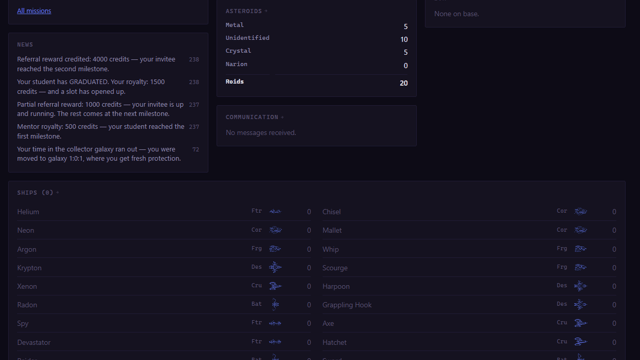
Task: Click the Referral reward 4000 credits news item
Action: click(108, 64)
